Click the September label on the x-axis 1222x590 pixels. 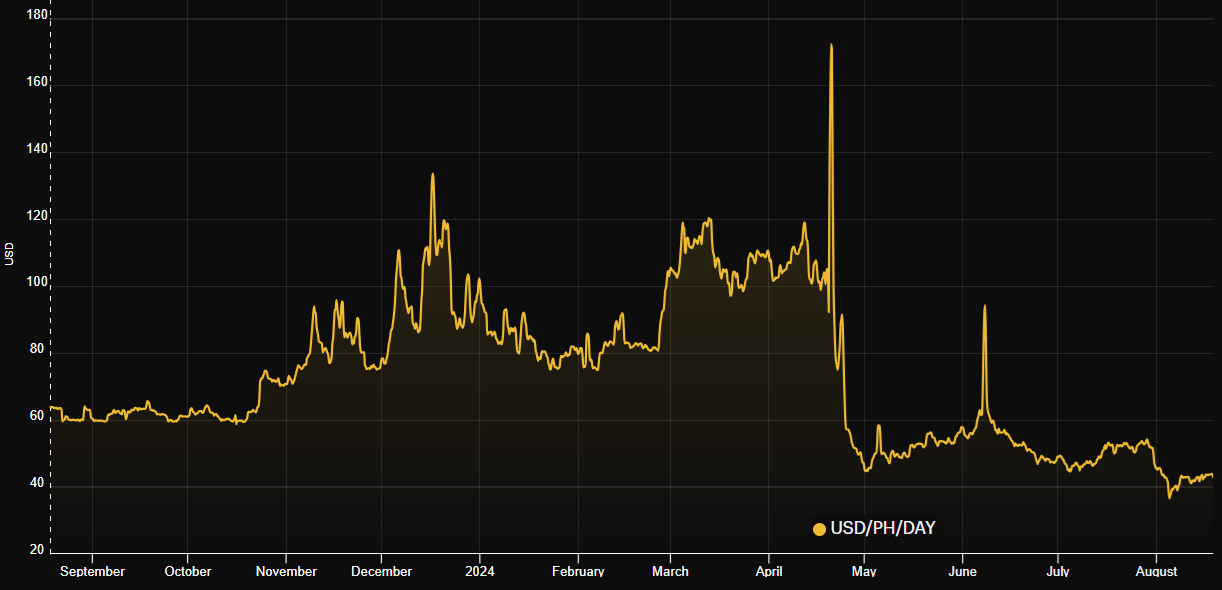pyautogui.click(x=92, y=572)
